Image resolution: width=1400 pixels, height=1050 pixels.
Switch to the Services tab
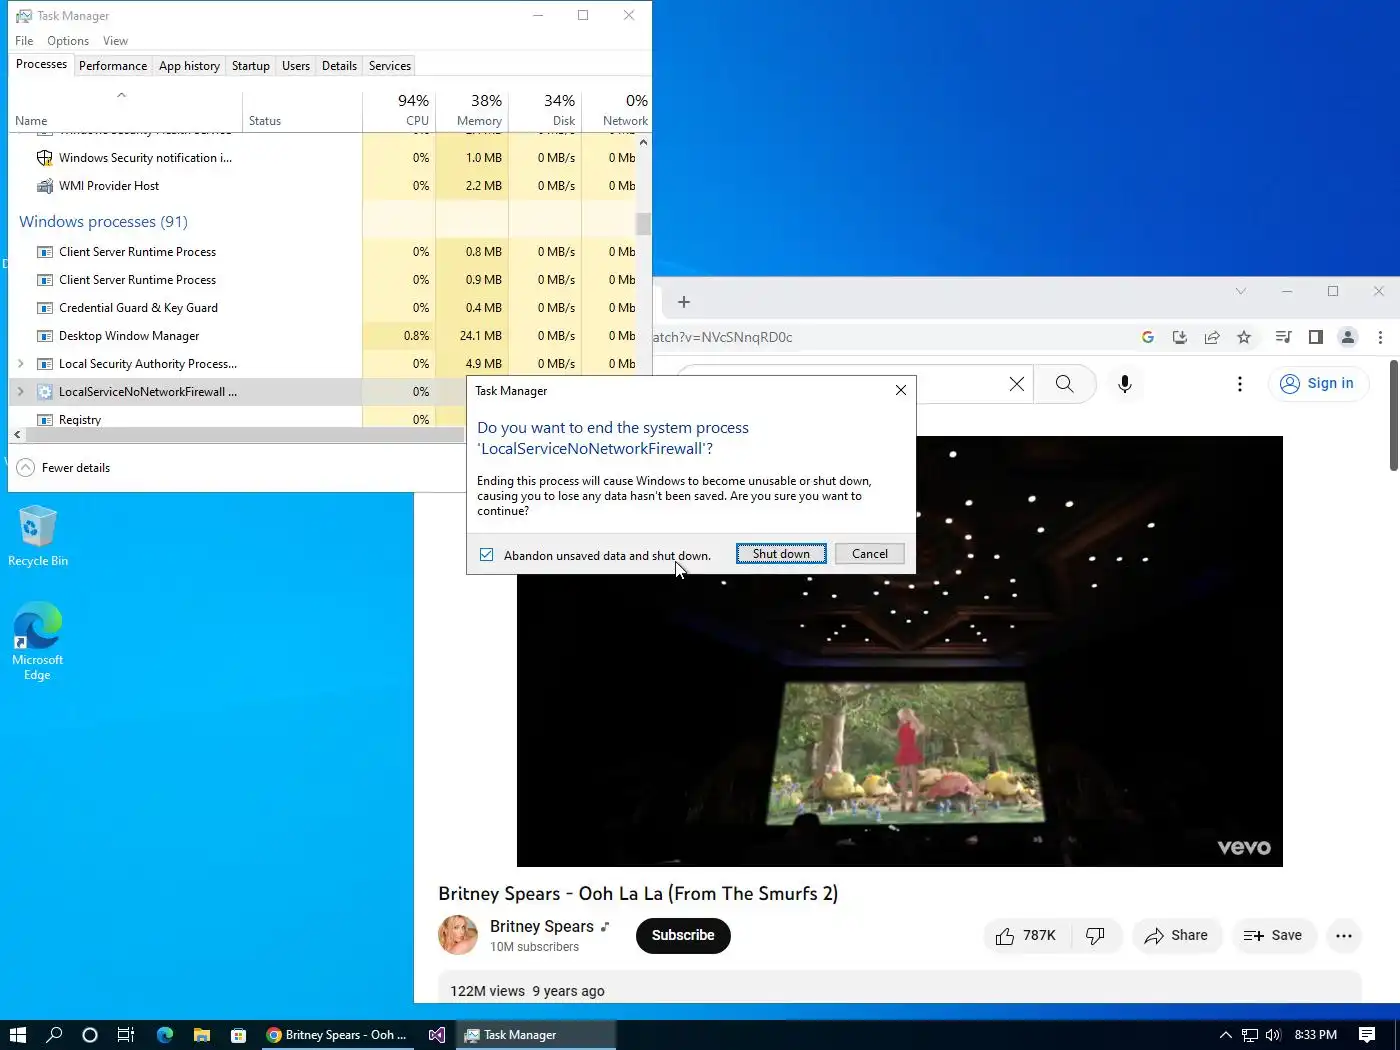[x=390, y=66]
